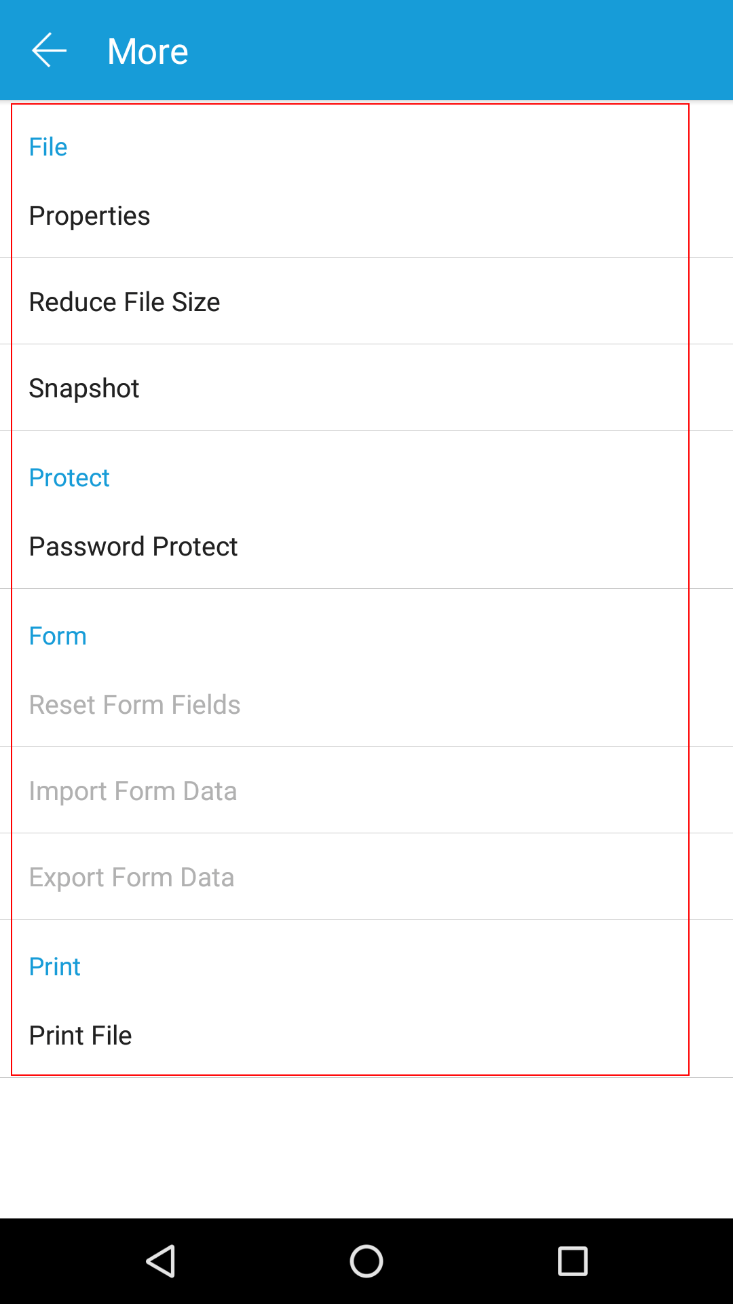Viewport: 733px width, 1304px height.
Task: Tap the Import Form Data option
Action: [133, 791]
